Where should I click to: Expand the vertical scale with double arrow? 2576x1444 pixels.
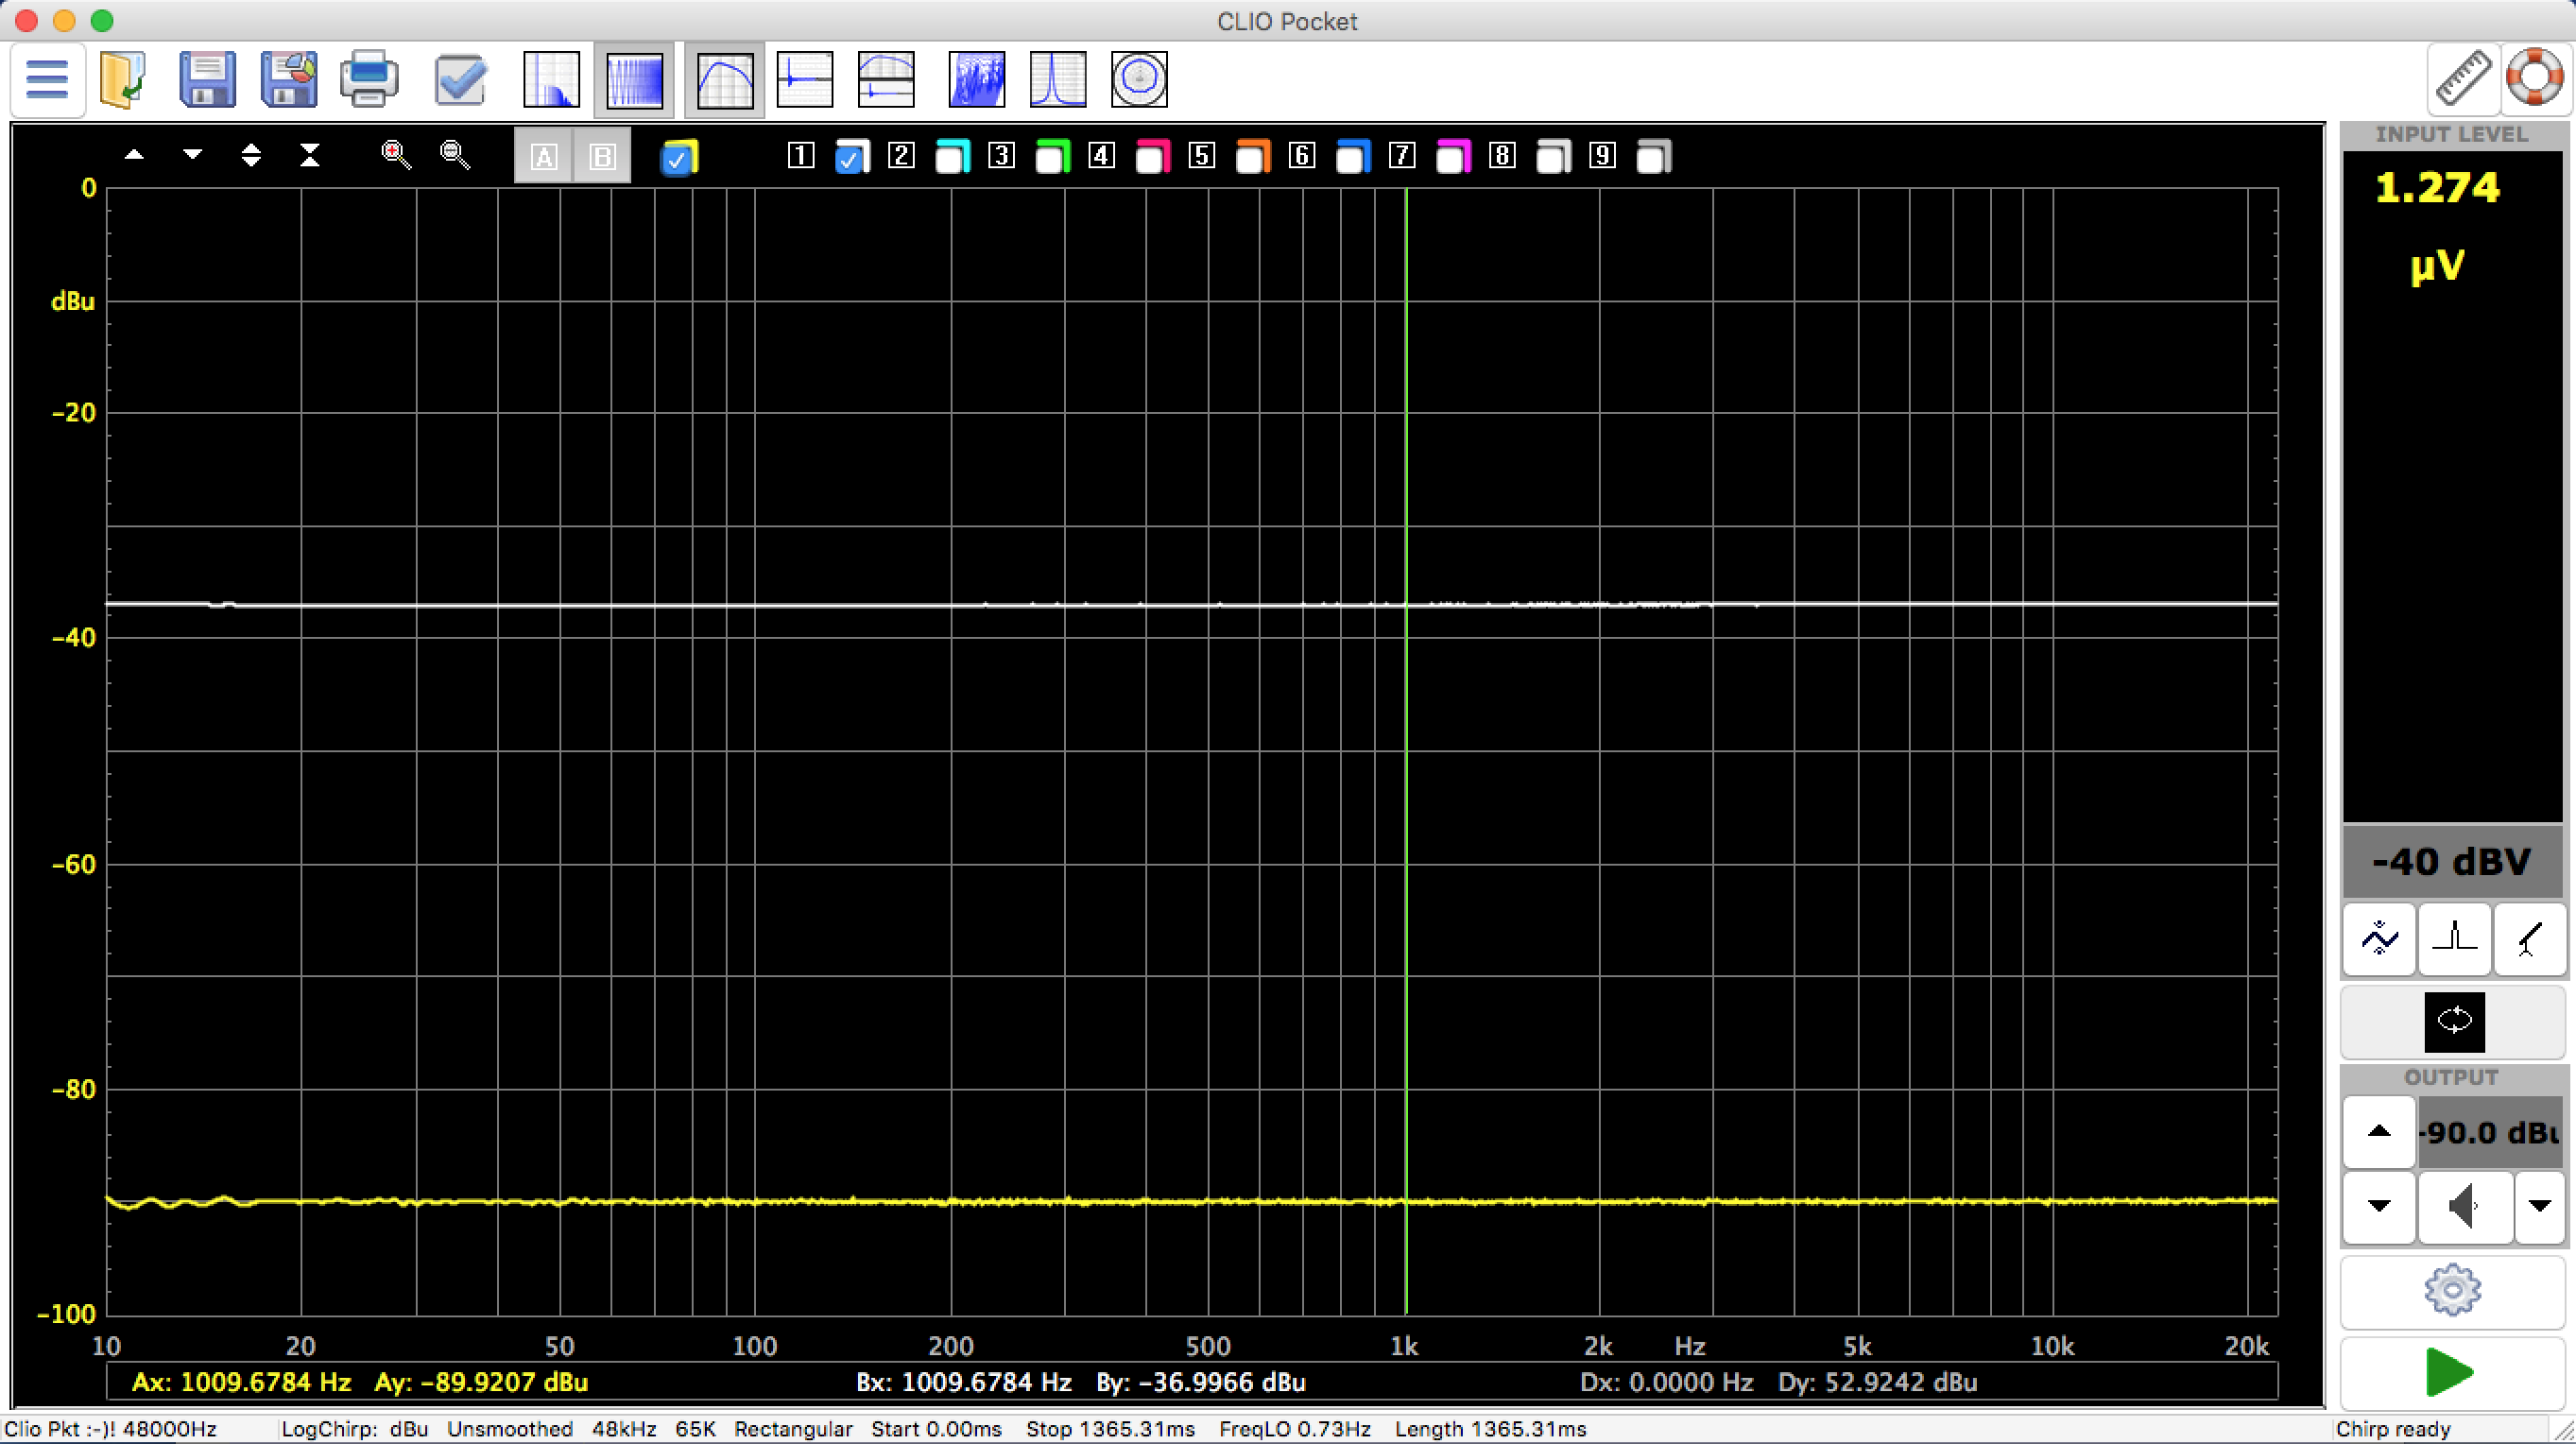[x=251, y=155]
